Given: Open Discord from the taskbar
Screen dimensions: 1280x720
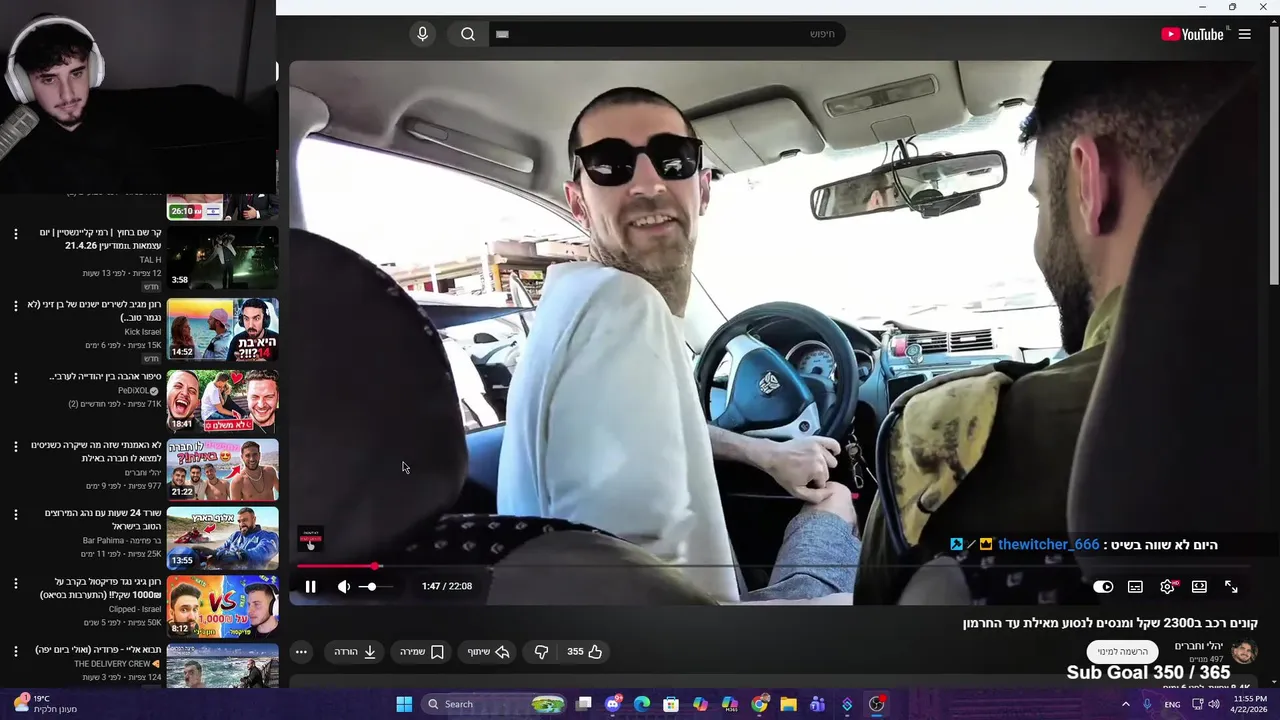Looking at the screenshot, I should (x=613, y=704).
